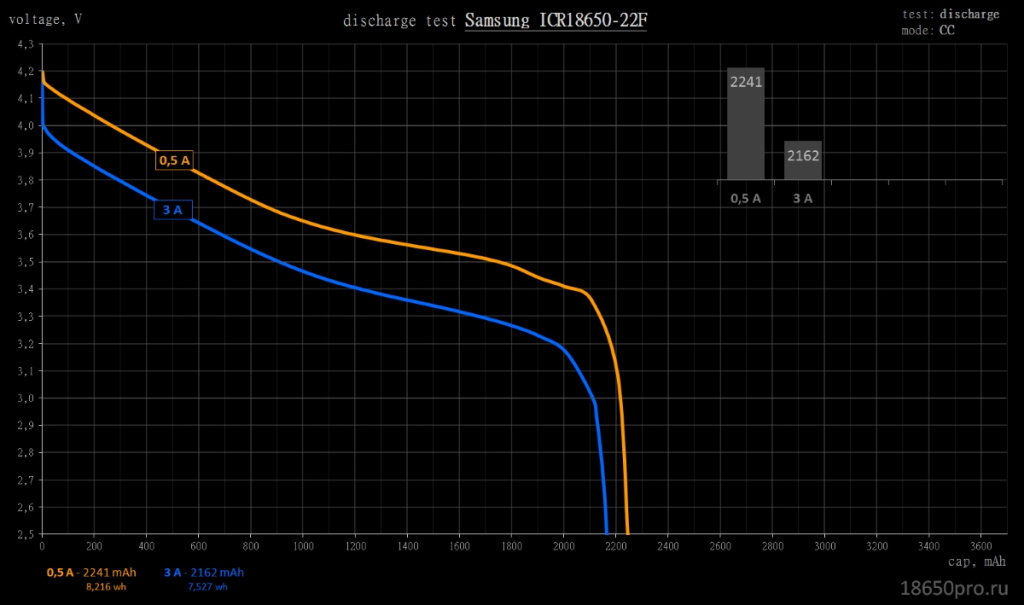
Task: Click the 2600 tick on the capacity axis
Action: tap(720, 546)
